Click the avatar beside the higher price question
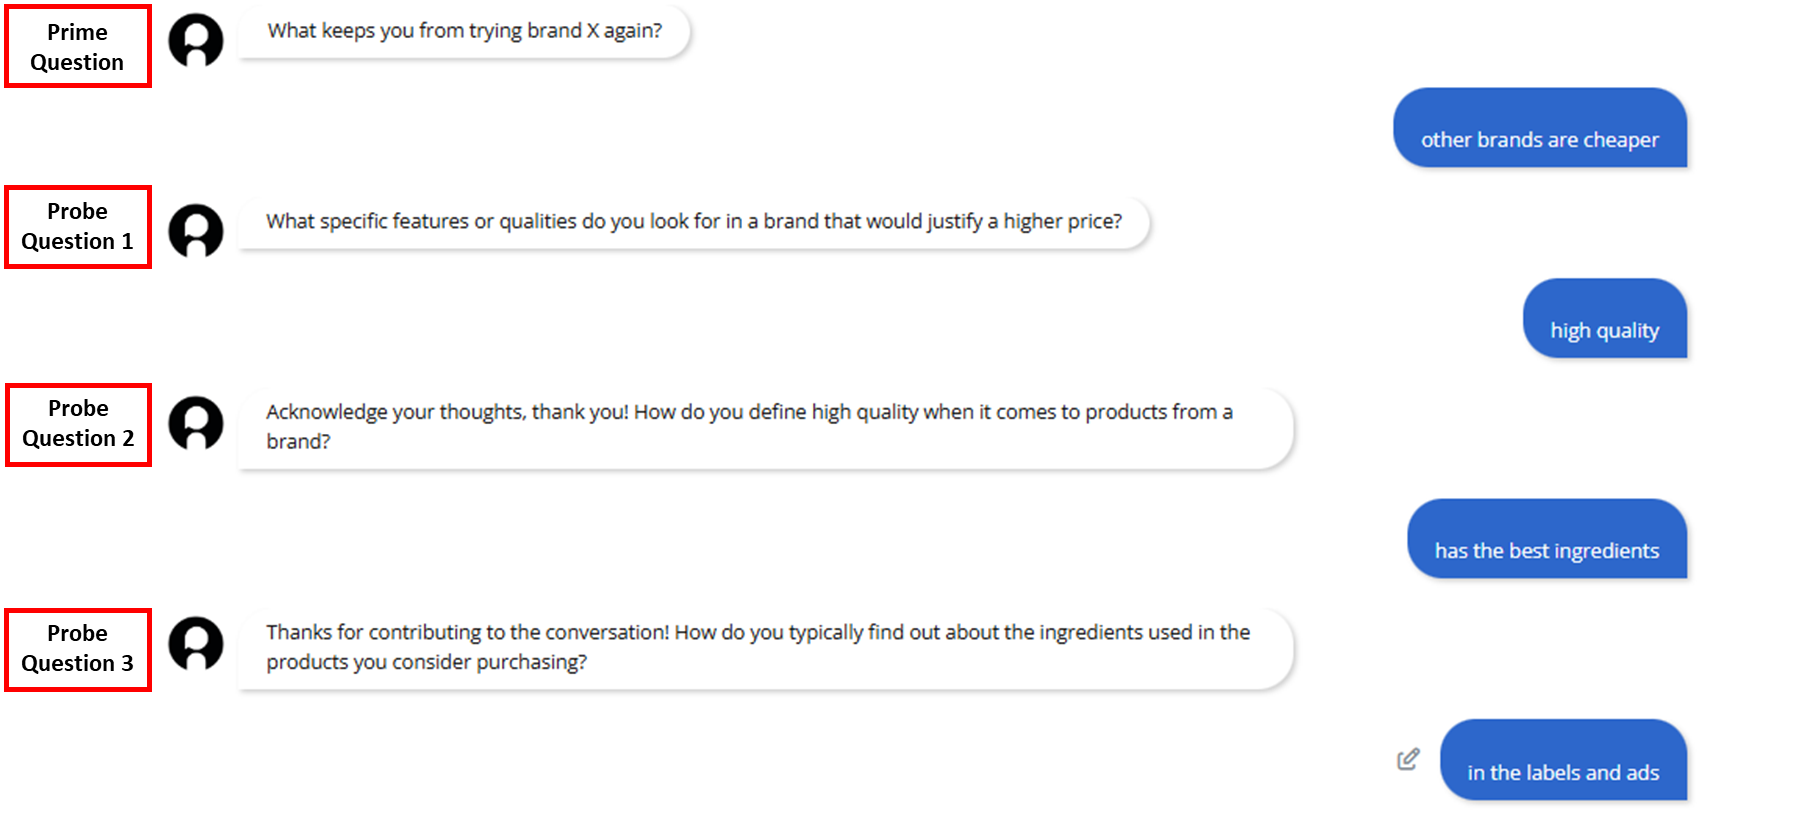This screenshot has height=819, width=1803. click(196, 231)
